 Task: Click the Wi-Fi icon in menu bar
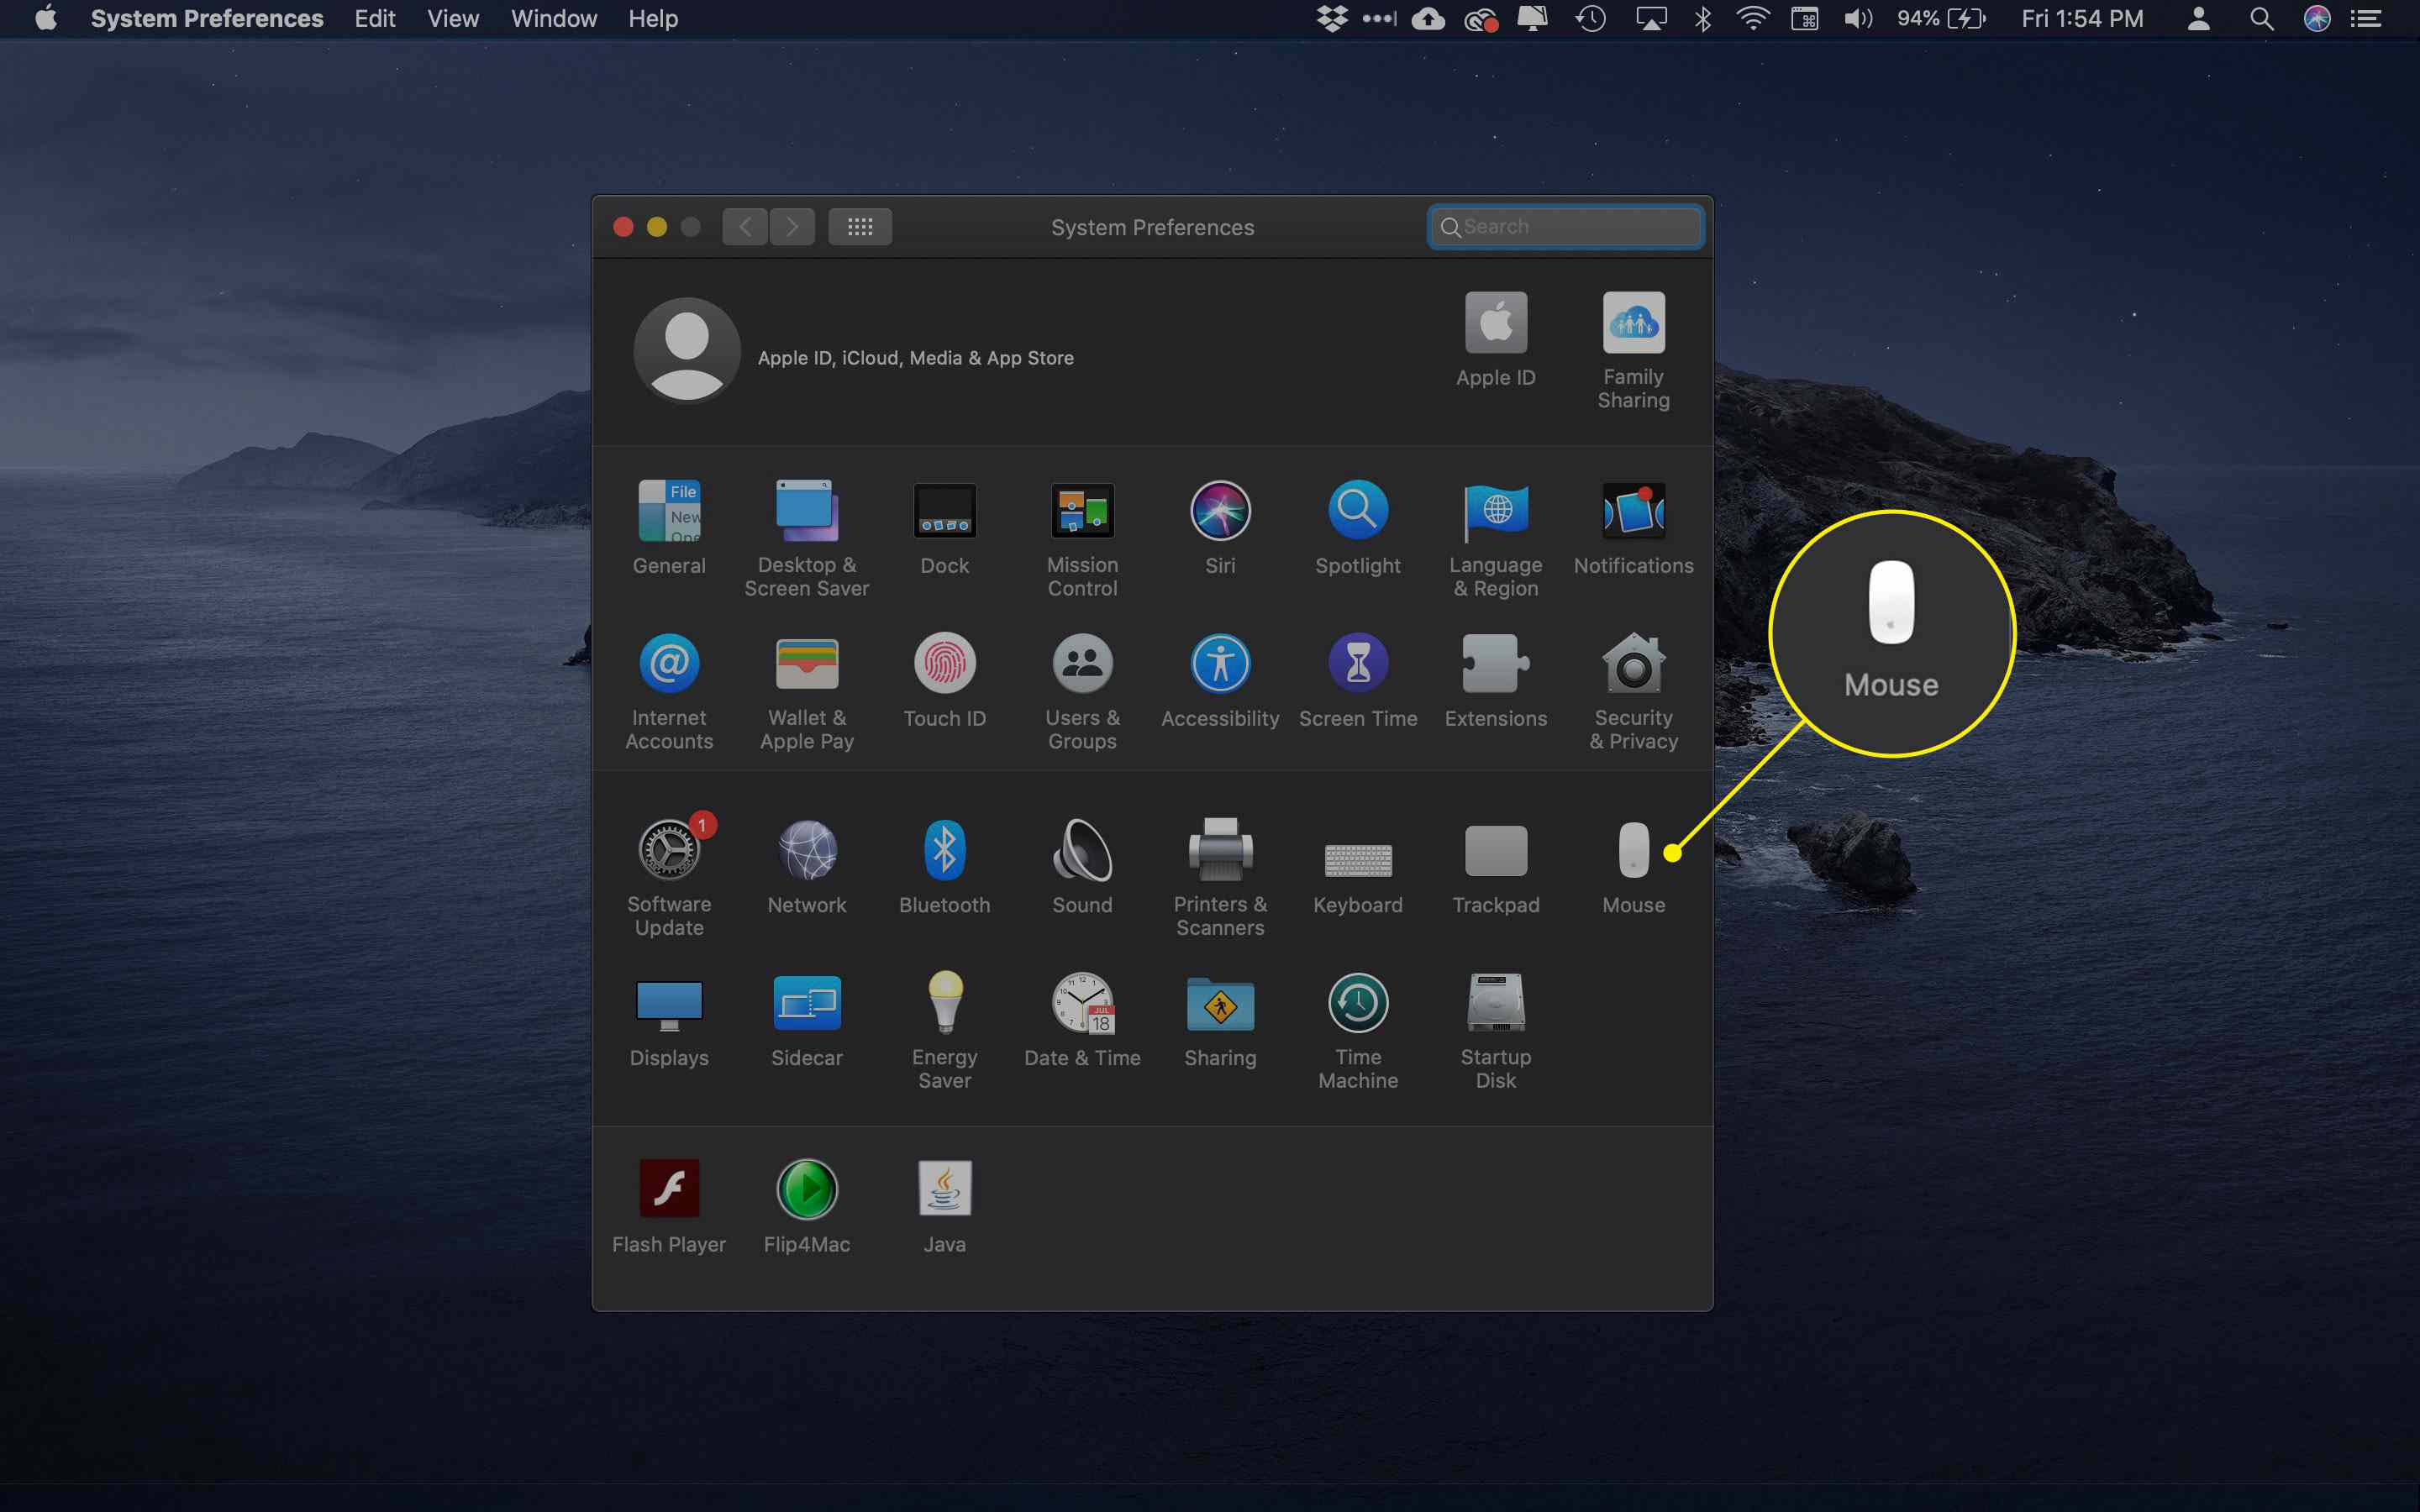click(x=1753, y=19)
